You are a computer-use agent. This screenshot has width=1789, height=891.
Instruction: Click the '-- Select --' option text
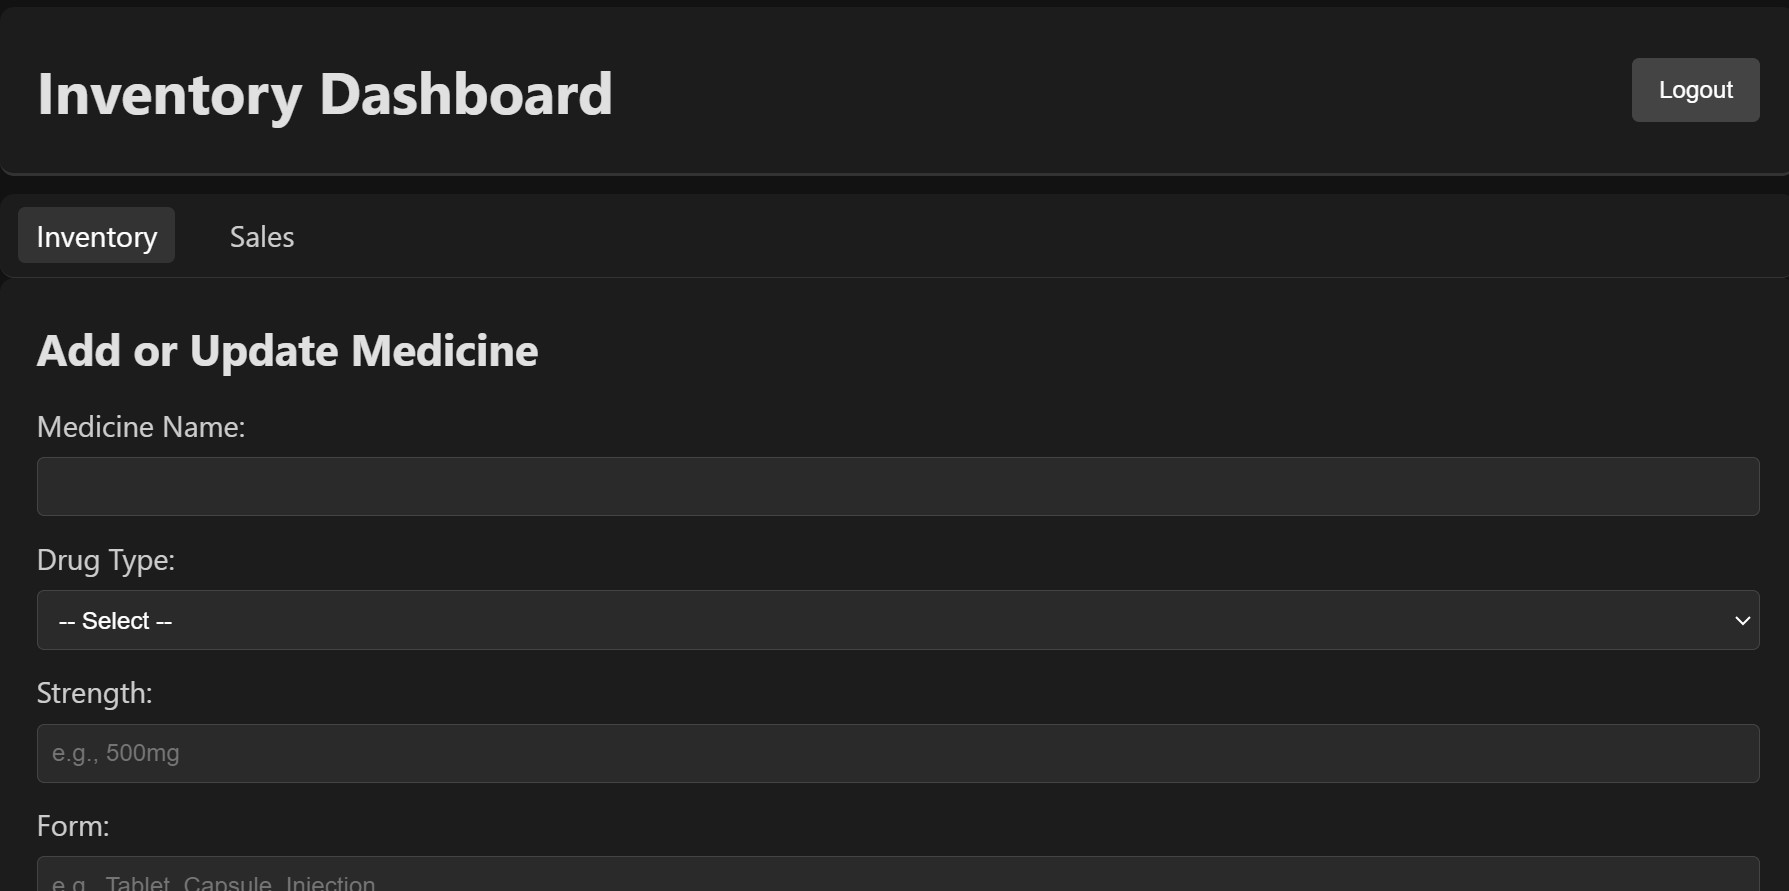pyautogui.click(x=116, y=621)
